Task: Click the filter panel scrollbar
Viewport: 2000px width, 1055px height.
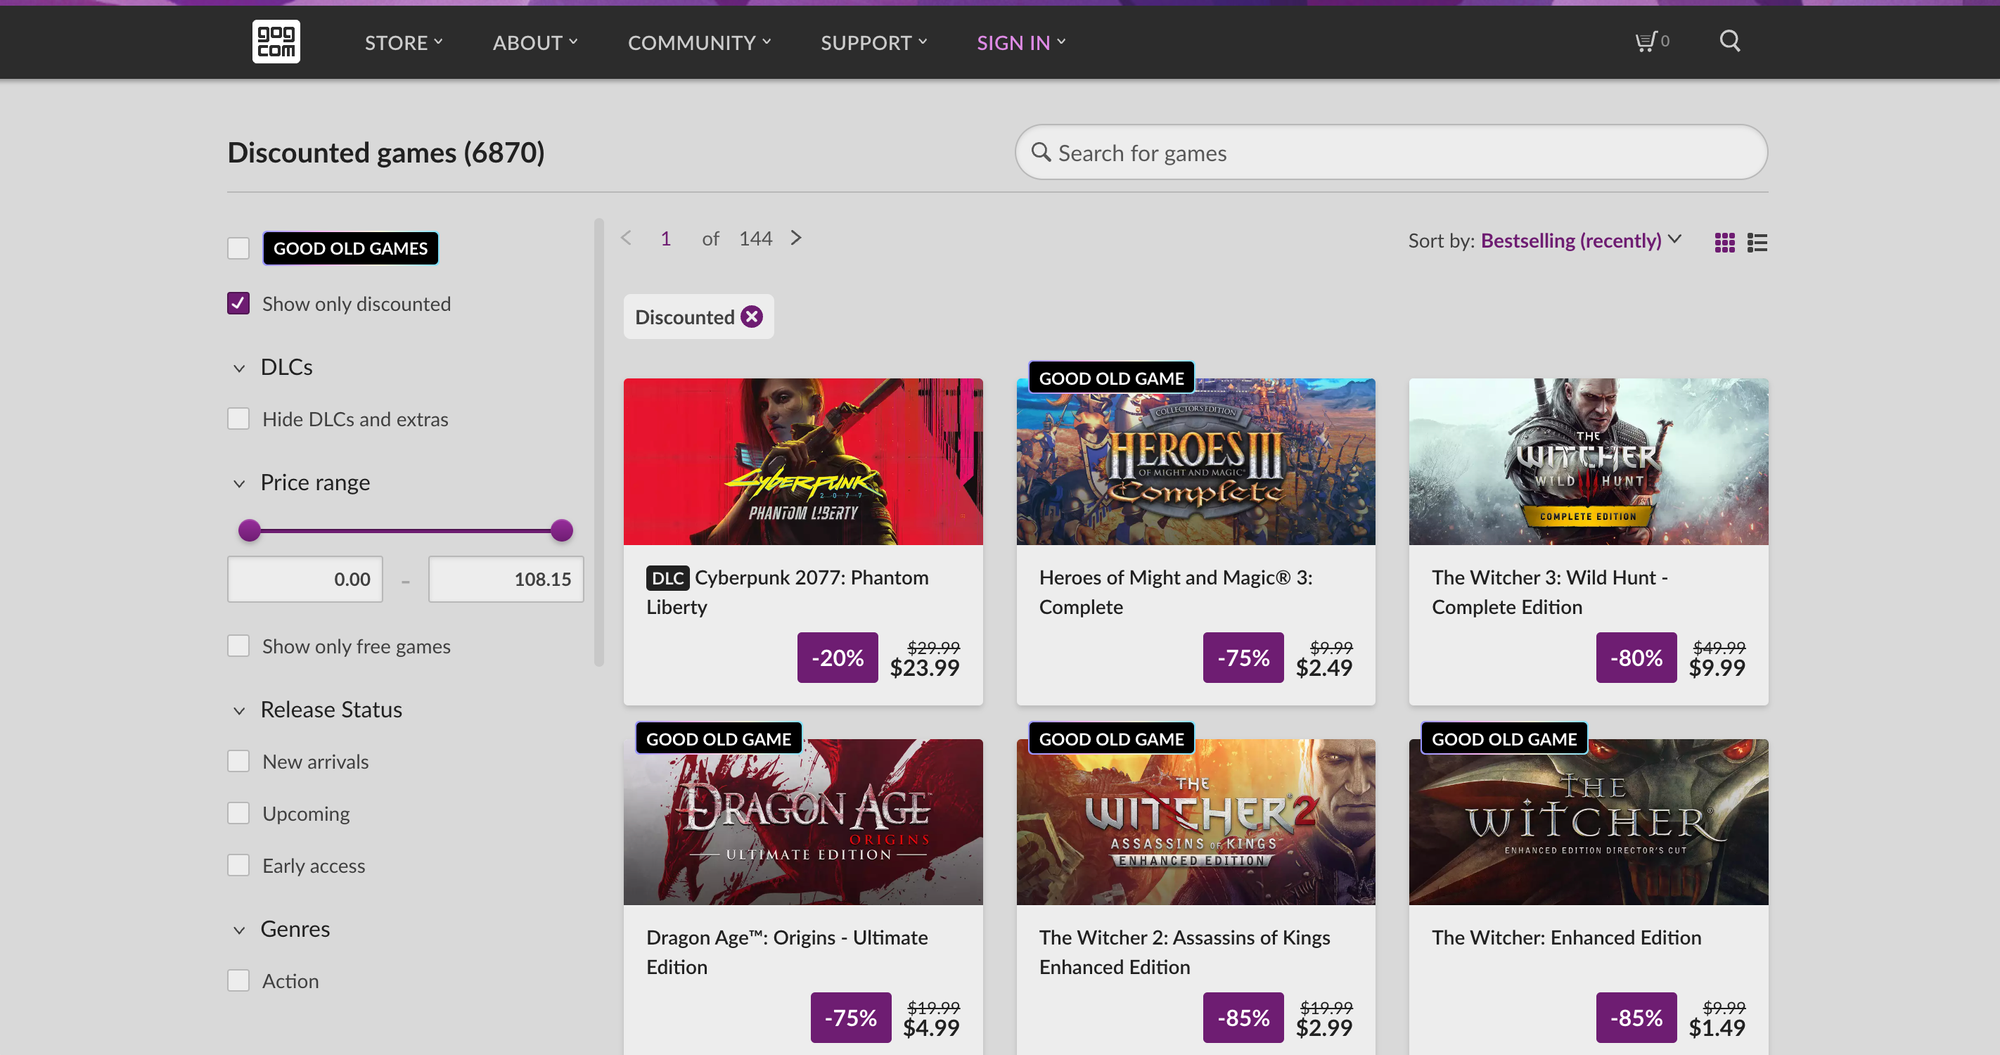Action: tap(599, 442)
